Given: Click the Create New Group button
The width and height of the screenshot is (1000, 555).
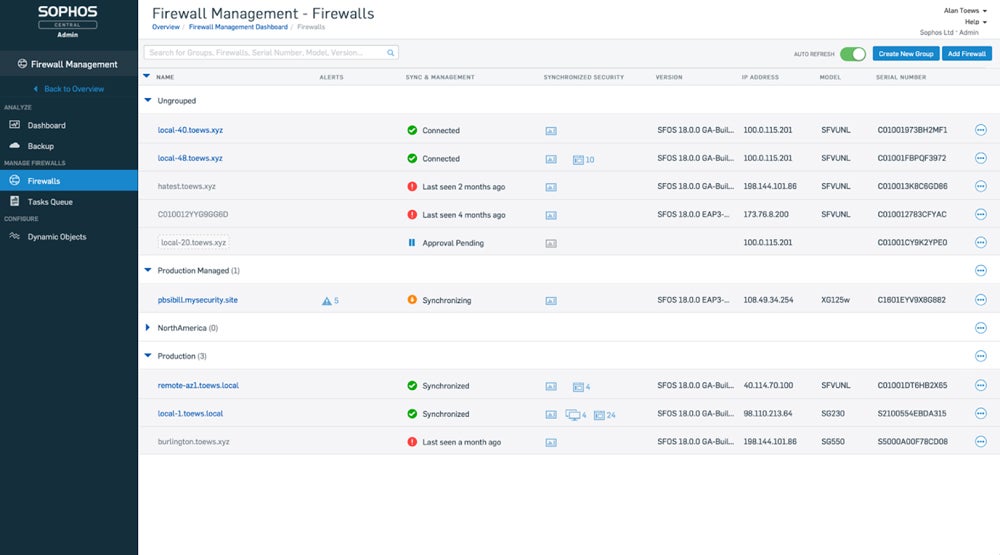Looking at the screenshot, I should pyautogui.click(x=905, y=54).
